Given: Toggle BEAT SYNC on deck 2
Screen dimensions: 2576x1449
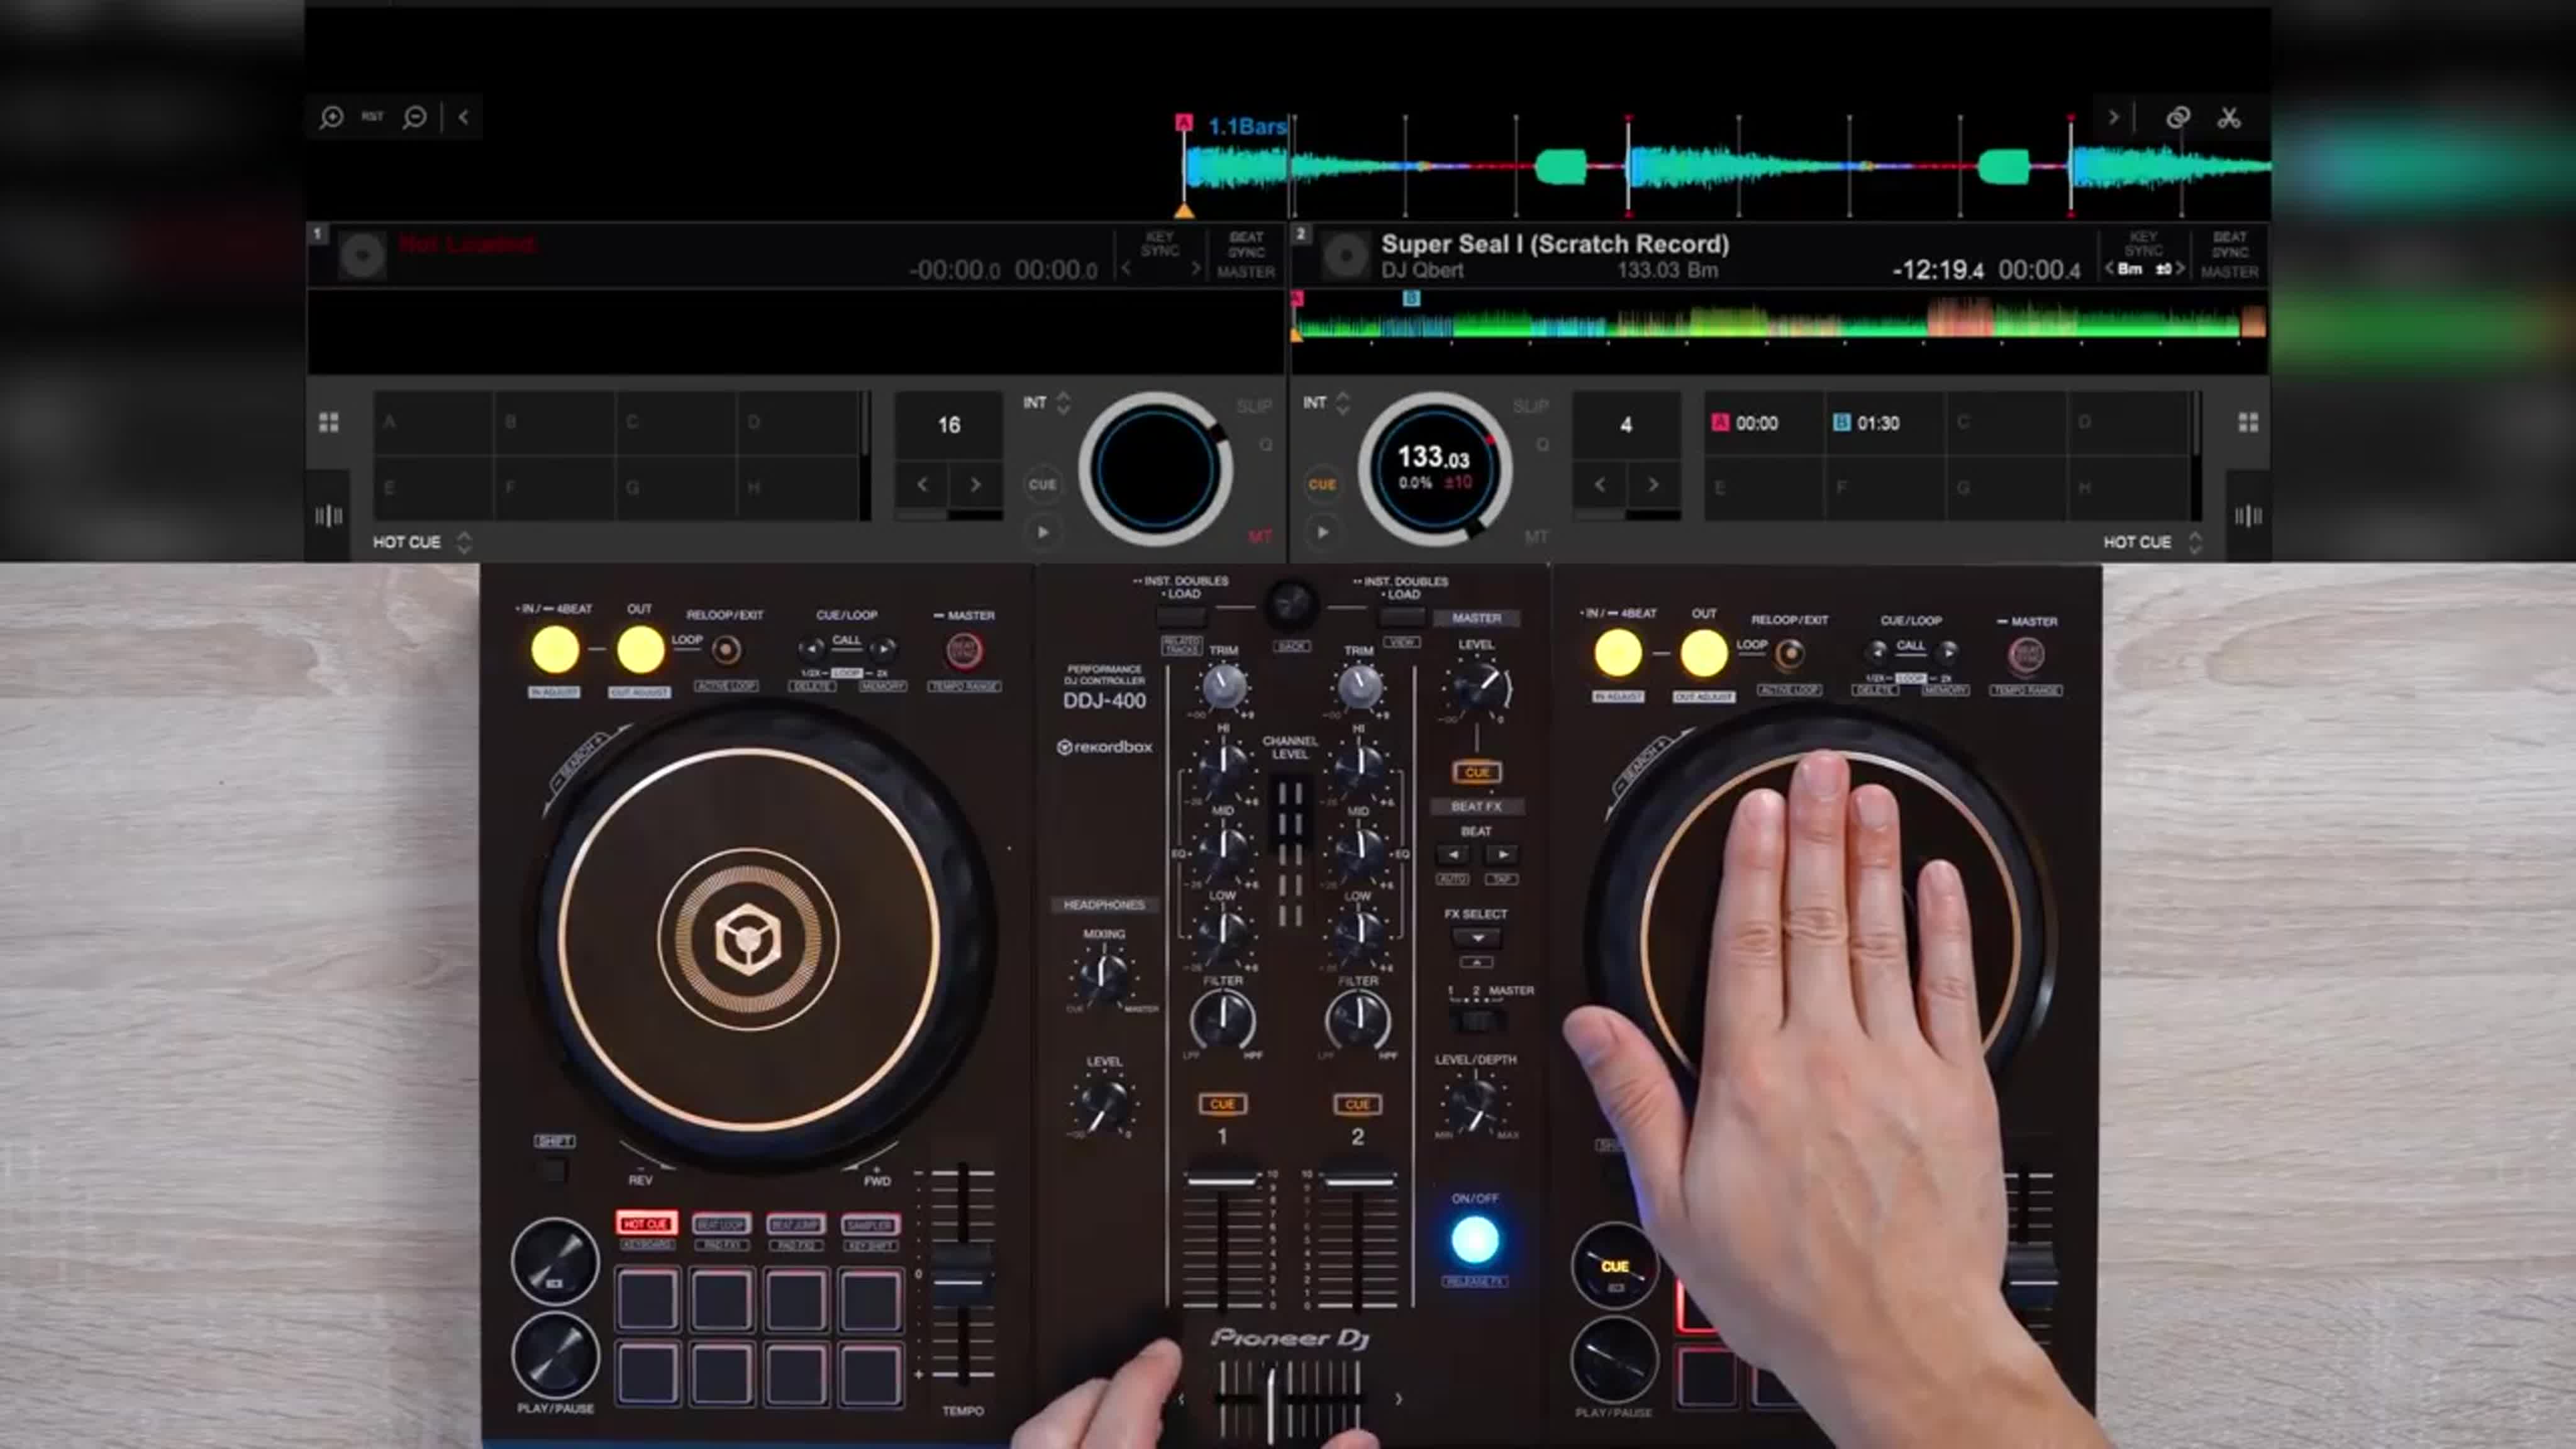Looking at the screenshot, I should pos(2230,244).
